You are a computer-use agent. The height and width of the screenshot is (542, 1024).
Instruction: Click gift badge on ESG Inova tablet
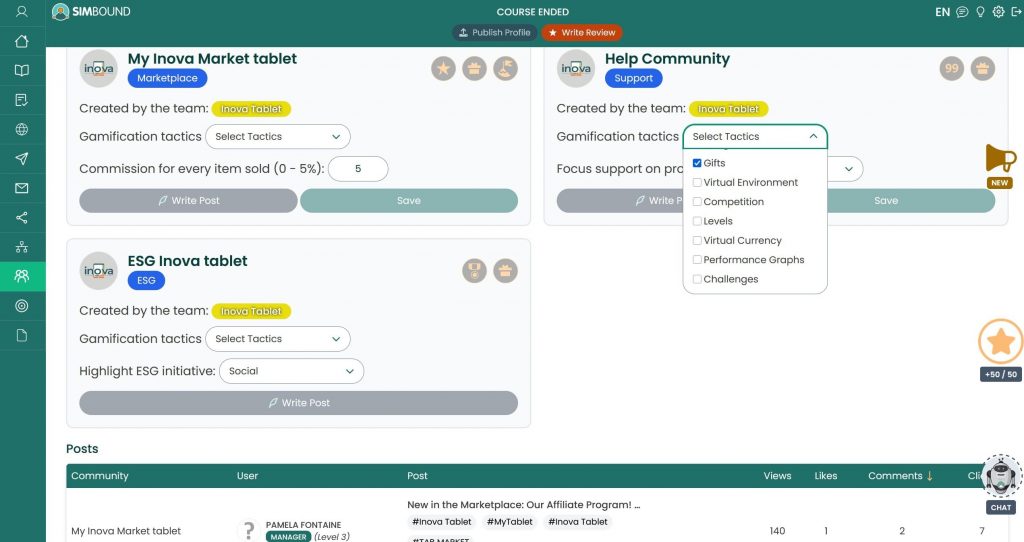pos(505,270)
